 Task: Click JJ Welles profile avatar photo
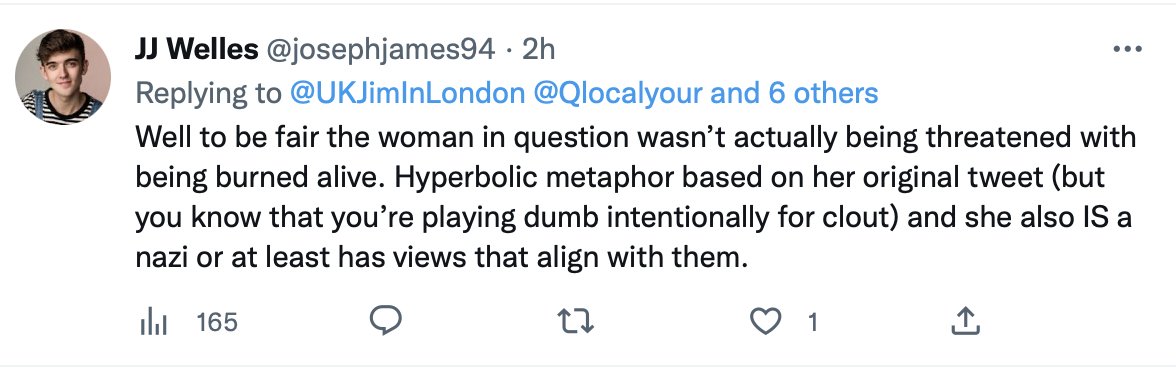tap(63, 77)
